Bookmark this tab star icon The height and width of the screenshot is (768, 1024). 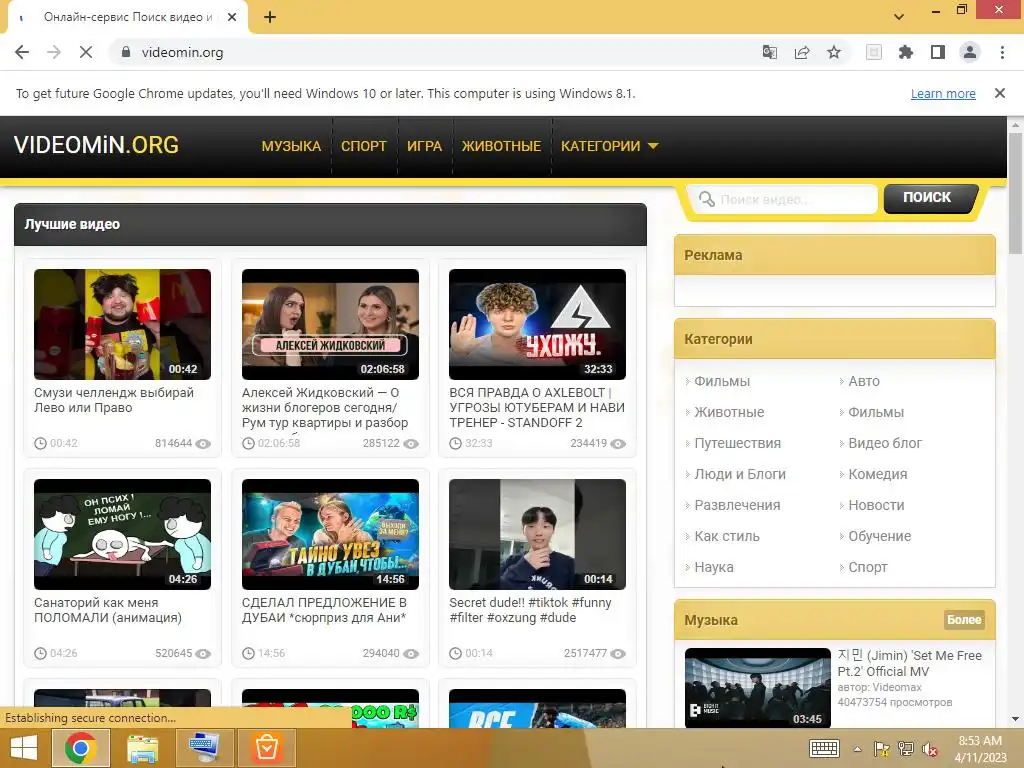coord(834,52)
